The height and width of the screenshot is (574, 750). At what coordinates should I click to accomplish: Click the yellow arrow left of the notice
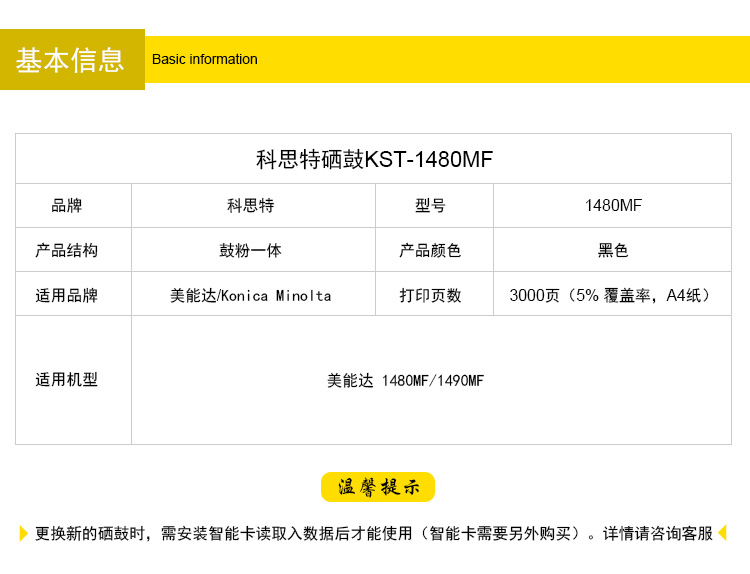[x=24, y=533]
